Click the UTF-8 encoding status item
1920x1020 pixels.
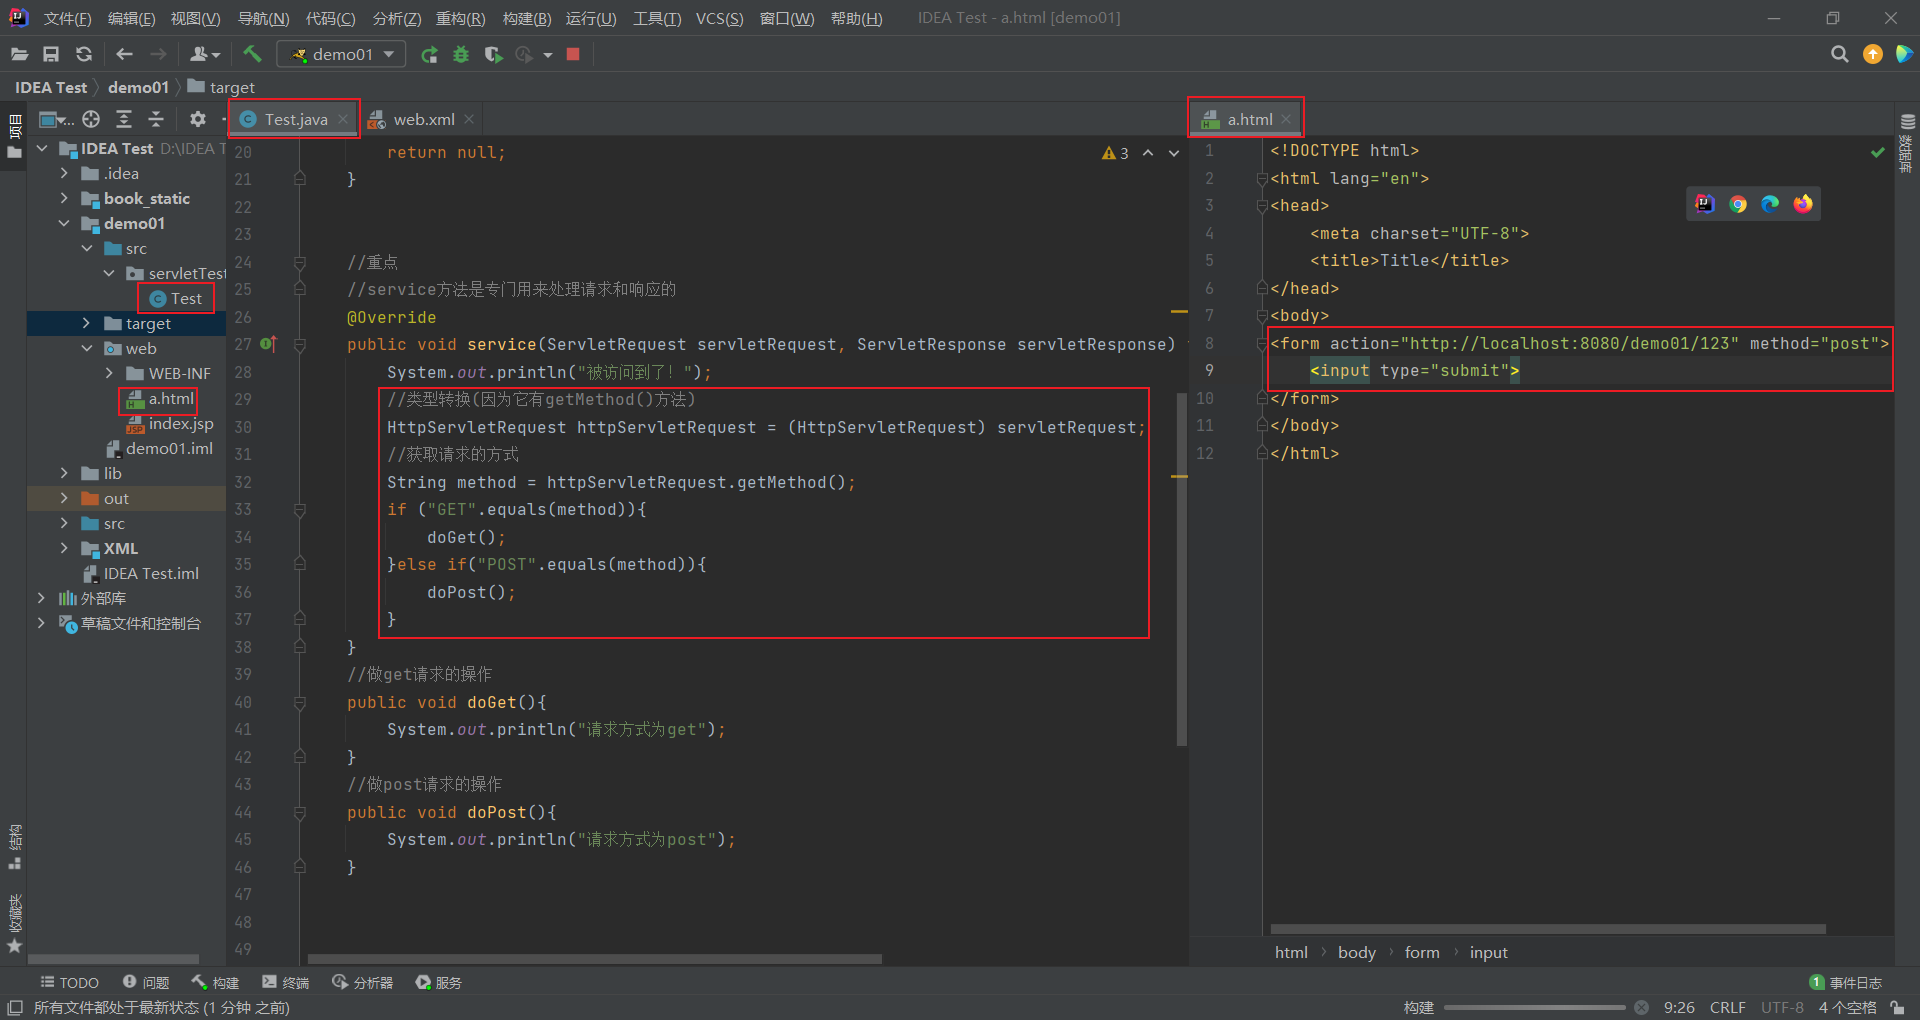[x=1782, y=1007]
